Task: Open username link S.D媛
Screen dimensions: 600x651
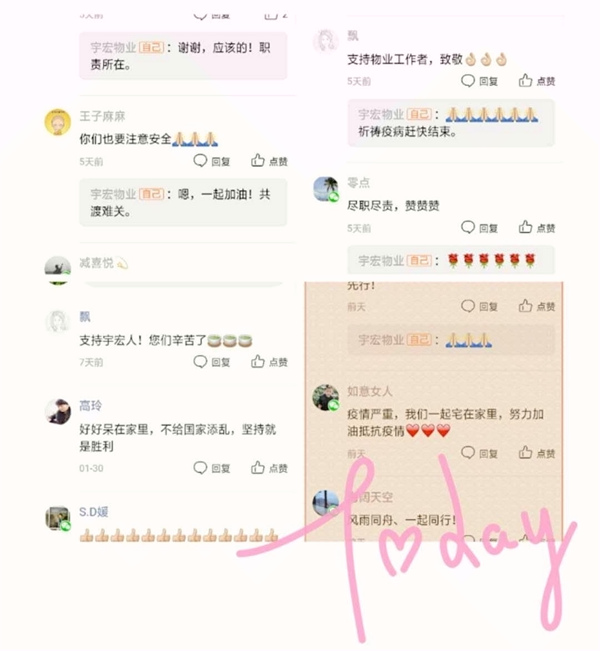Action: point(94,512)
